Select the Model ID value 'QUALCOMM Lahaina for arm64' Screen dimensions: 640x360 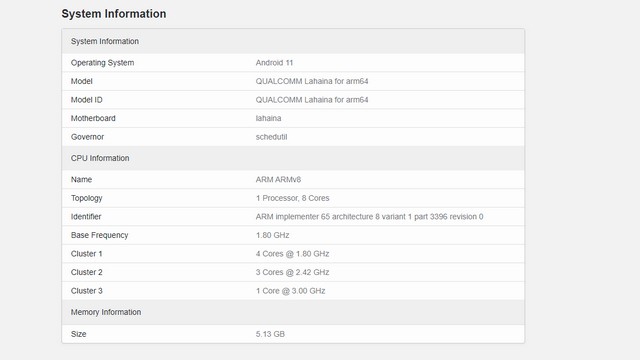coord(312,100)
